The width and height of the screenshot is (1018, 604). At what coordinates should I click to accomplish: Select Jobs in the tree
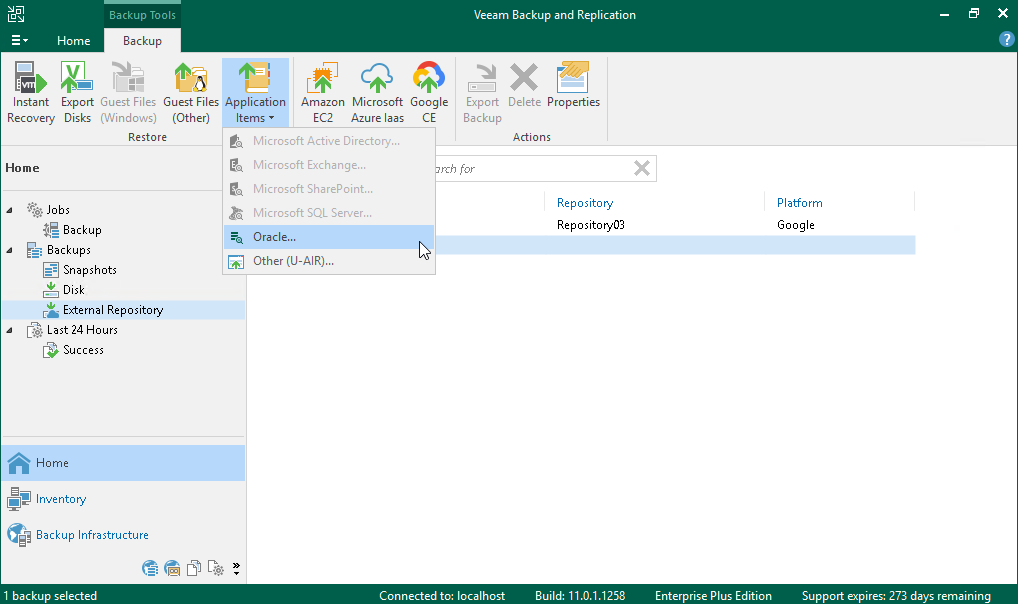[58, 210]
